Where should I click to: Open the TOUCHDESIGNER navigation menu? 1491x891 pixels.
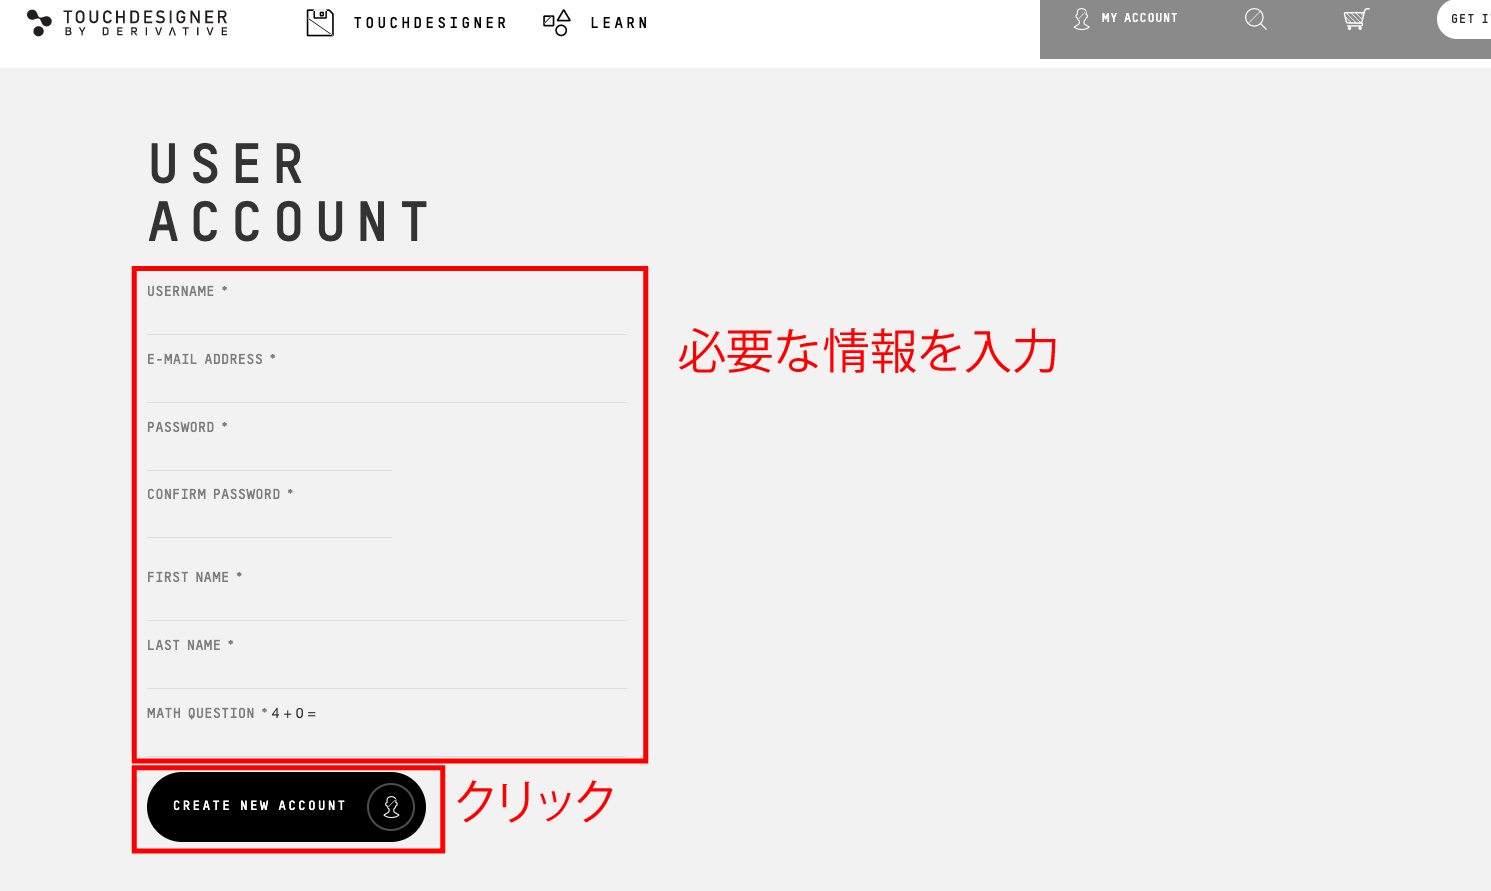click(x=430, y=23)
